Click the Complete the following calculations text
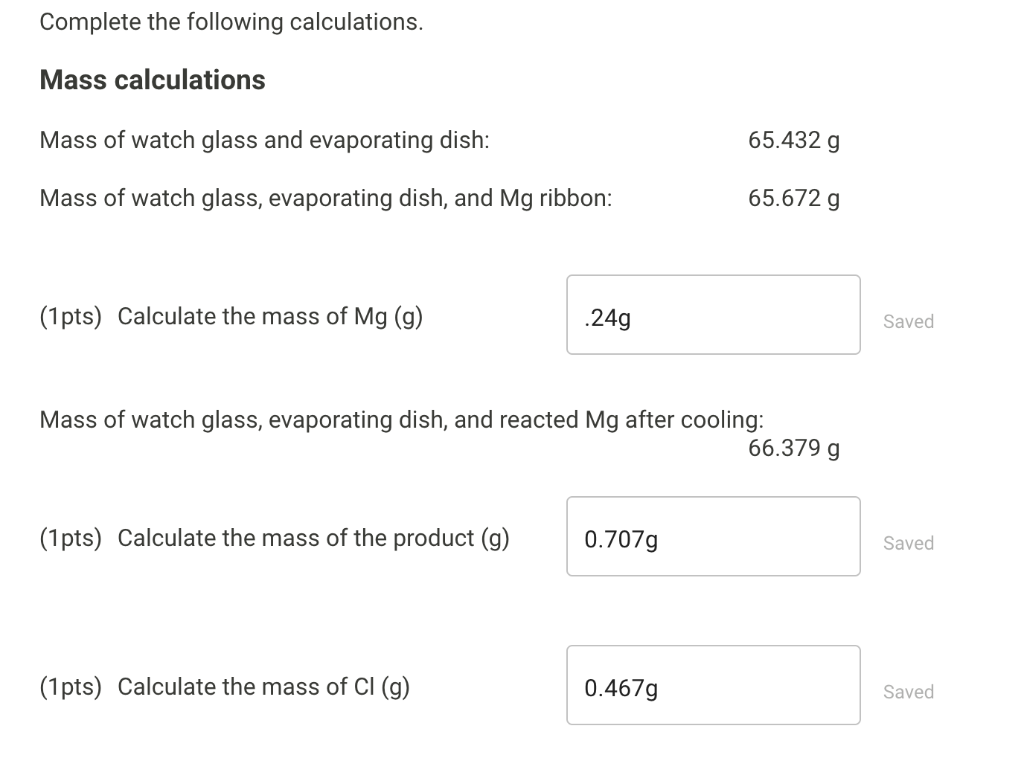The height and width of the screenshot is (781, 1024). pos(231,21)
